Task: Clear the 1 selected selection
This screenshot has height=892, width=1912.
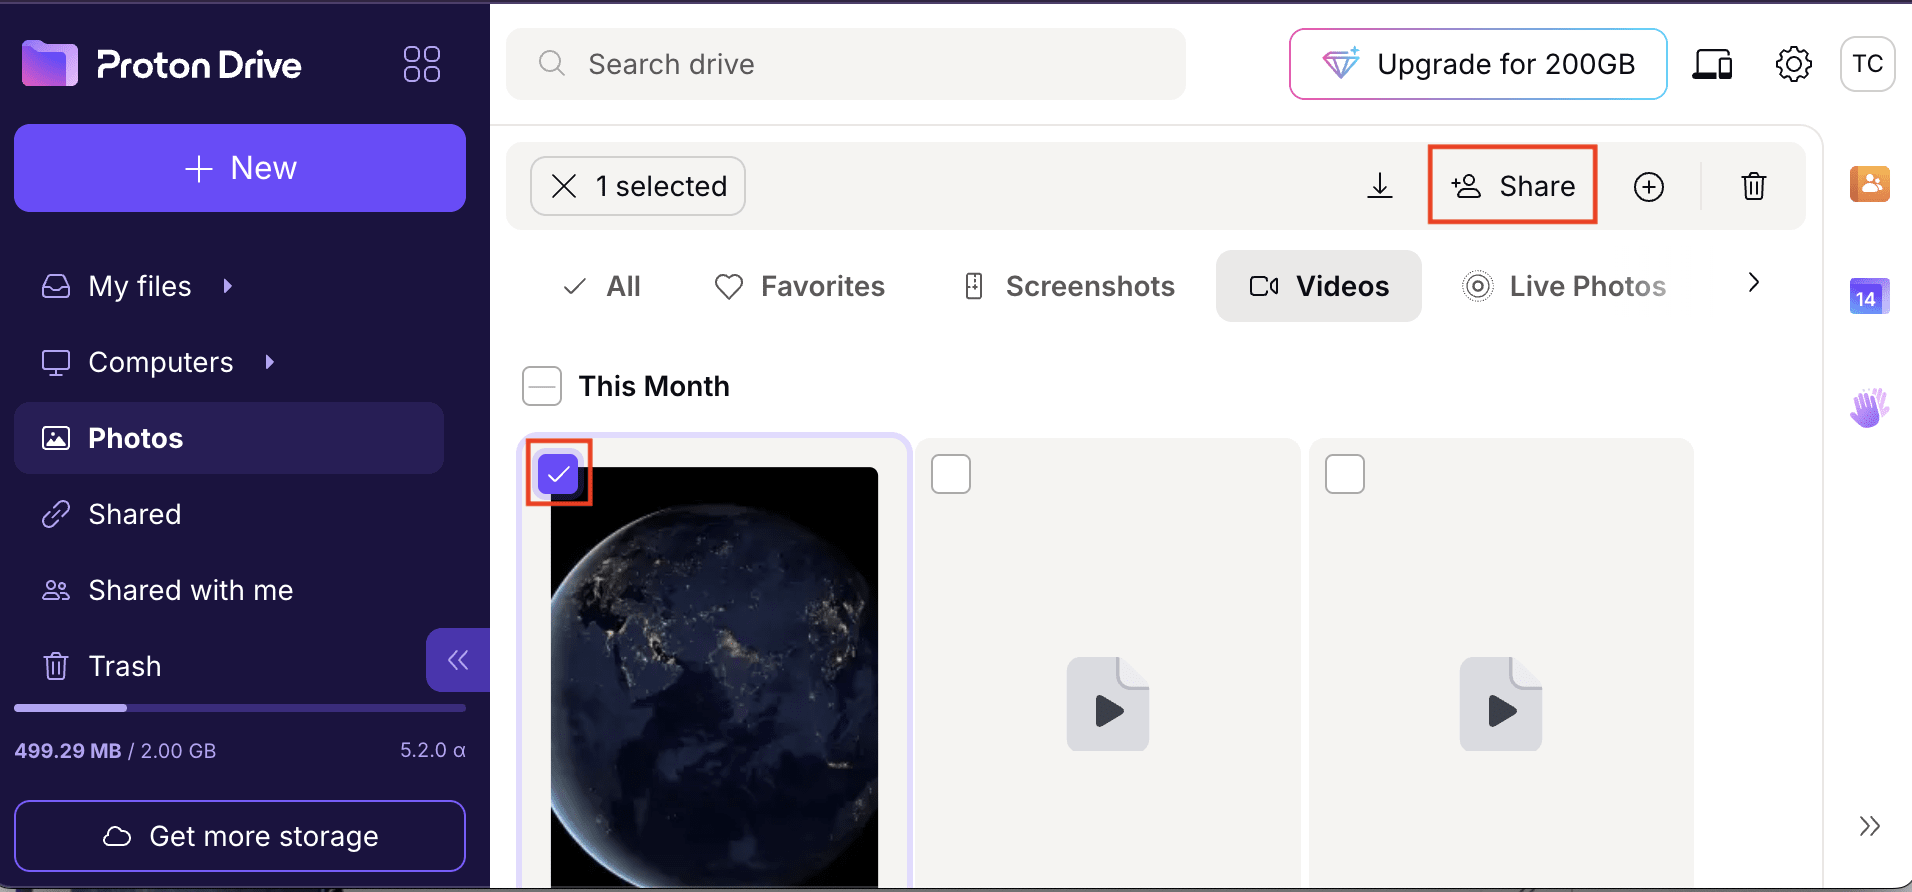Action: [x=638, y=186]
